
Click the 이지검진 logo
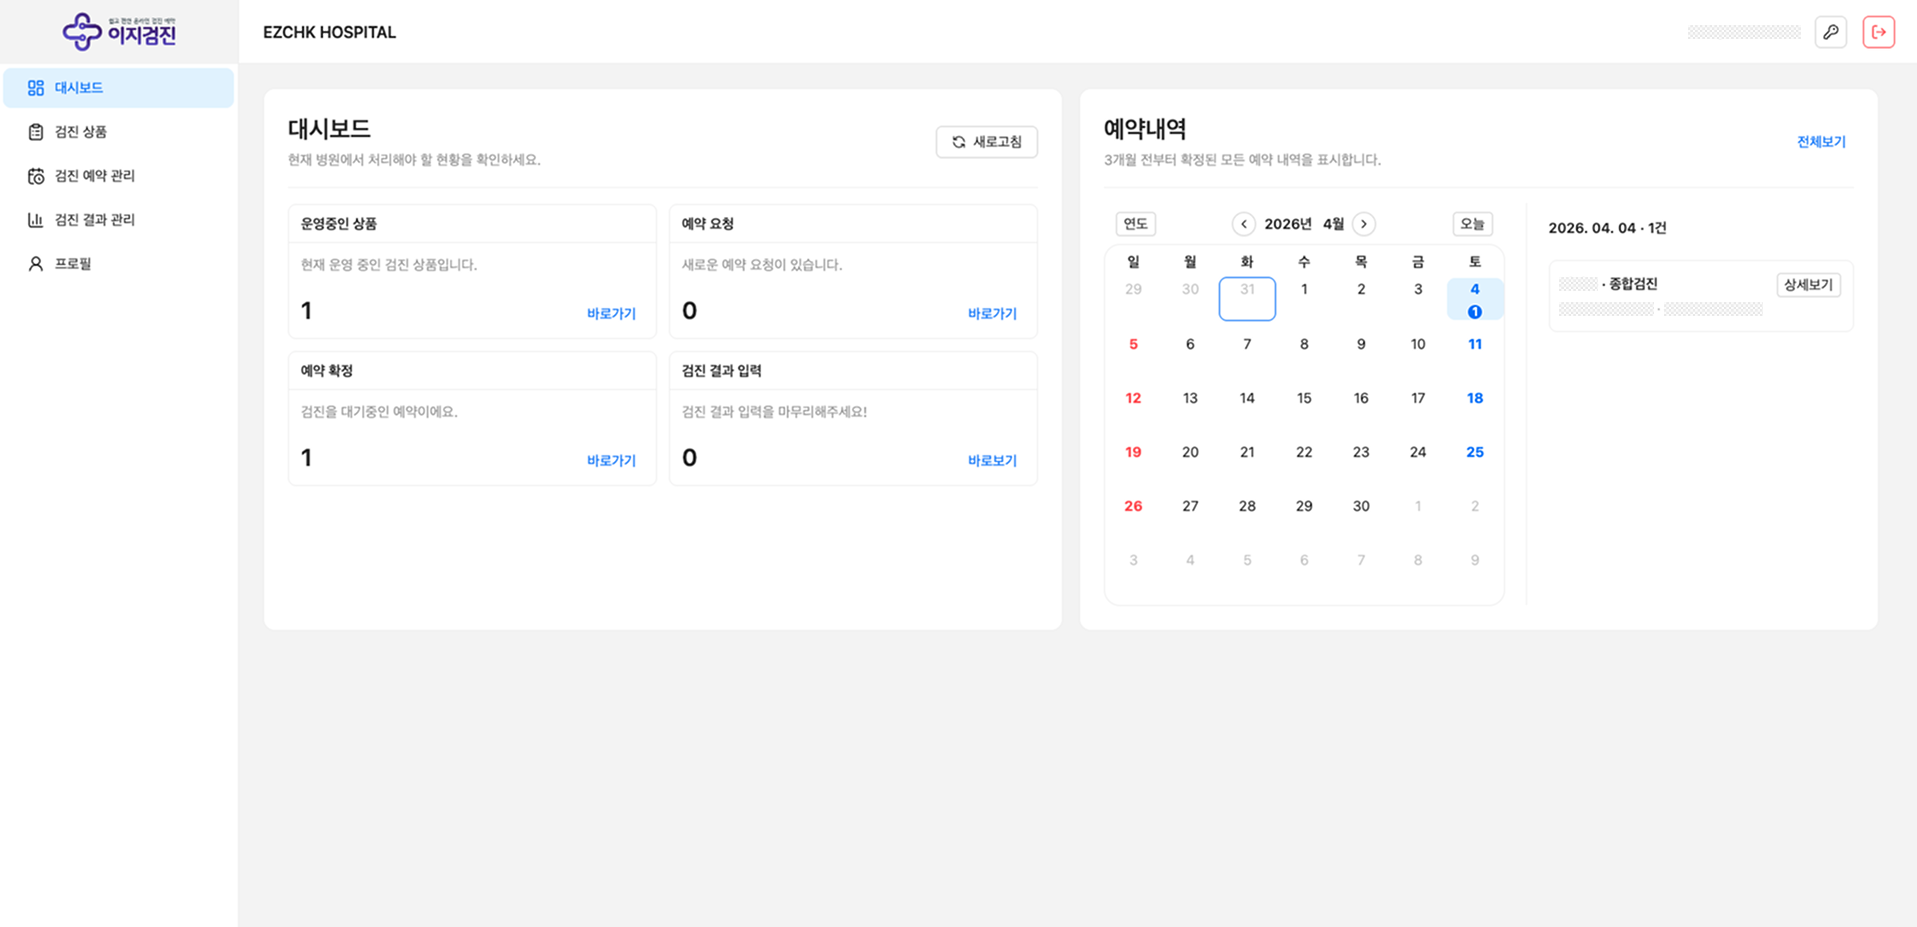click(119, 32)
